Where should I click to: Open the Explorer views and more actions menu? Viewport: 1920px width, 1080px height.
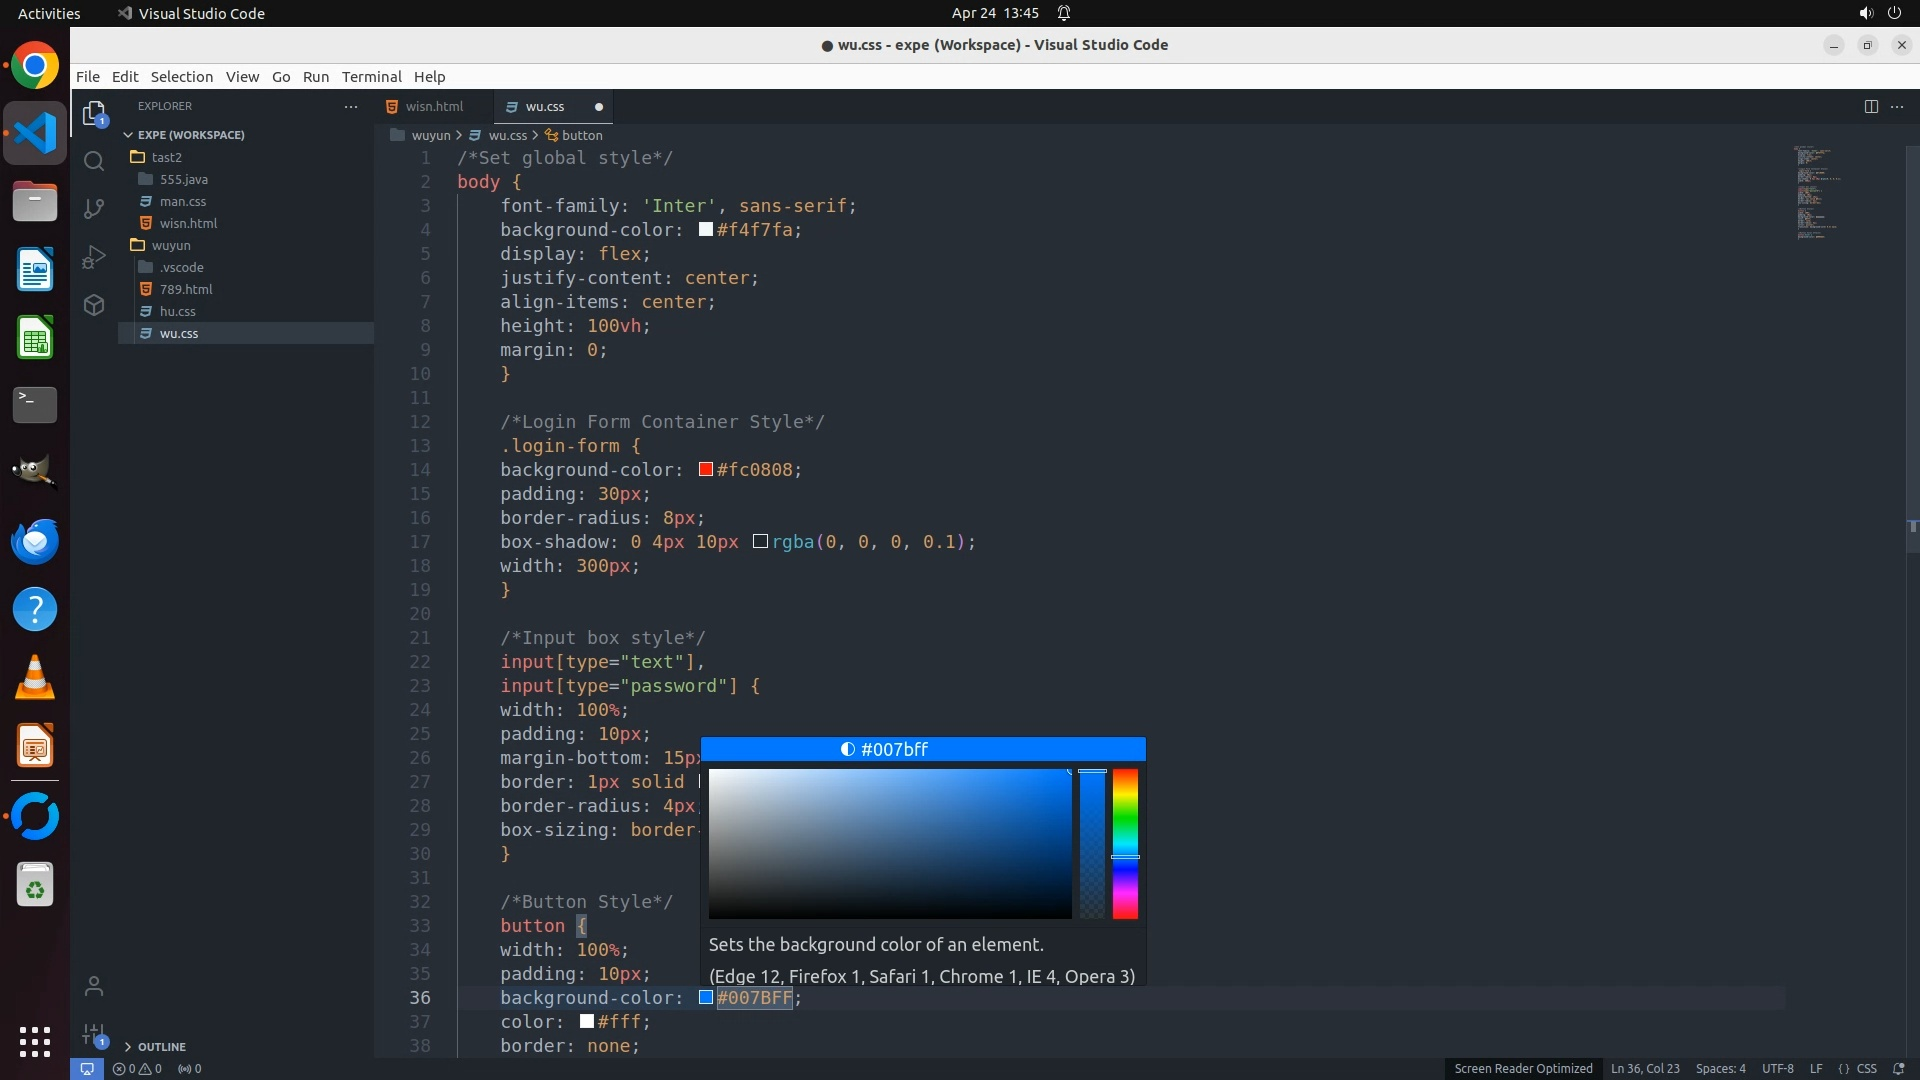(351, 107)
